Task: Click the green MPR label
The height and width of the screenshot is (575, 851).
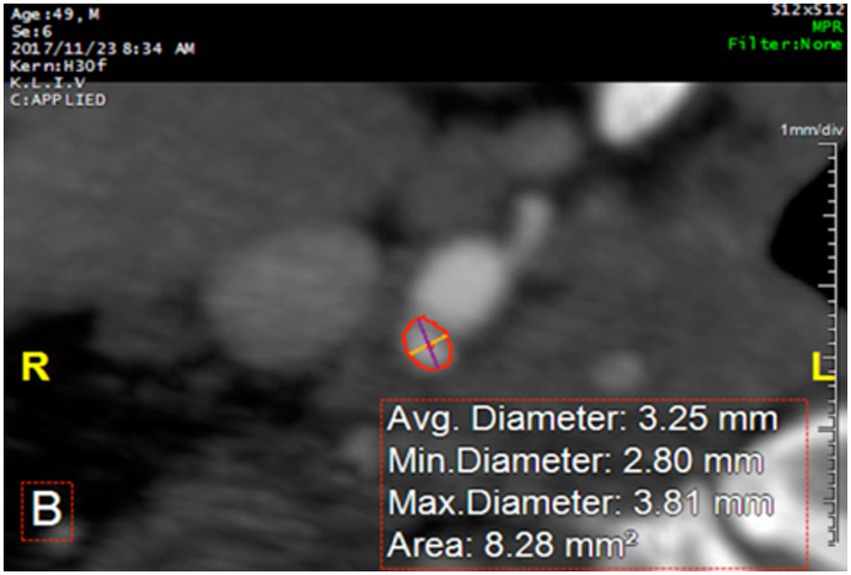Action: point(827,27)
